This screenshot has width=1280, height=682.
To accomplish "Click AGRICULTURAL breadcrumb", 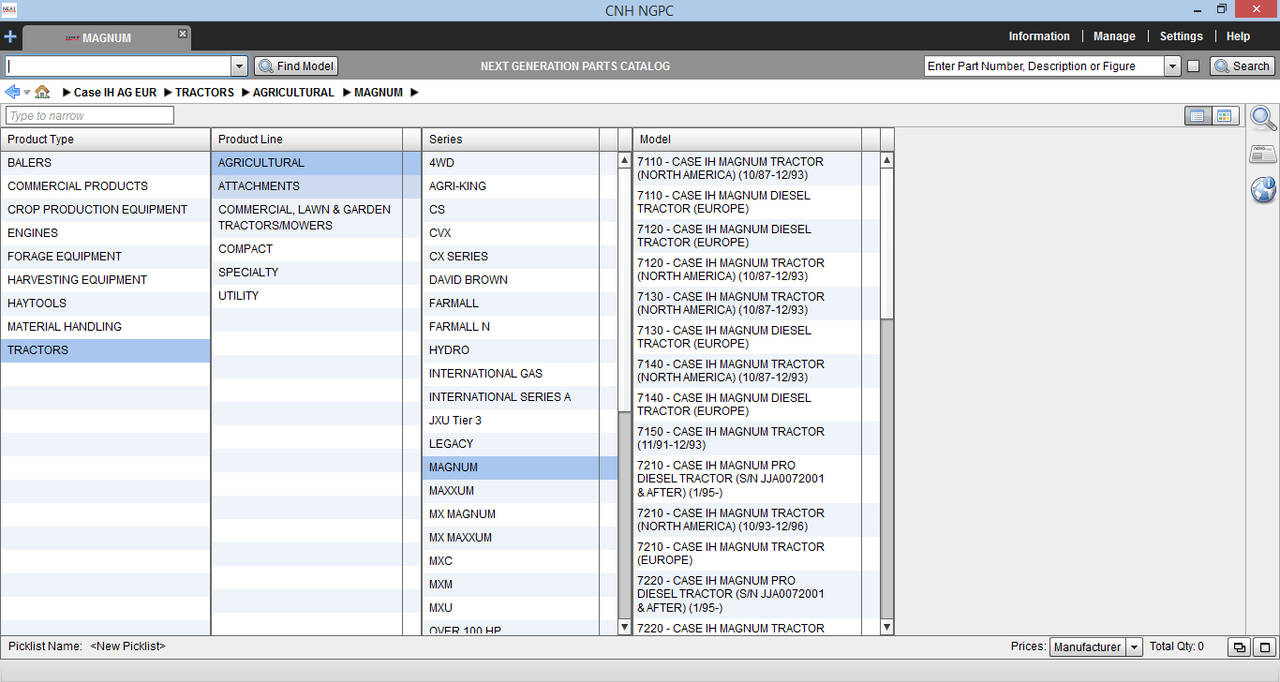I will point(293,92).
